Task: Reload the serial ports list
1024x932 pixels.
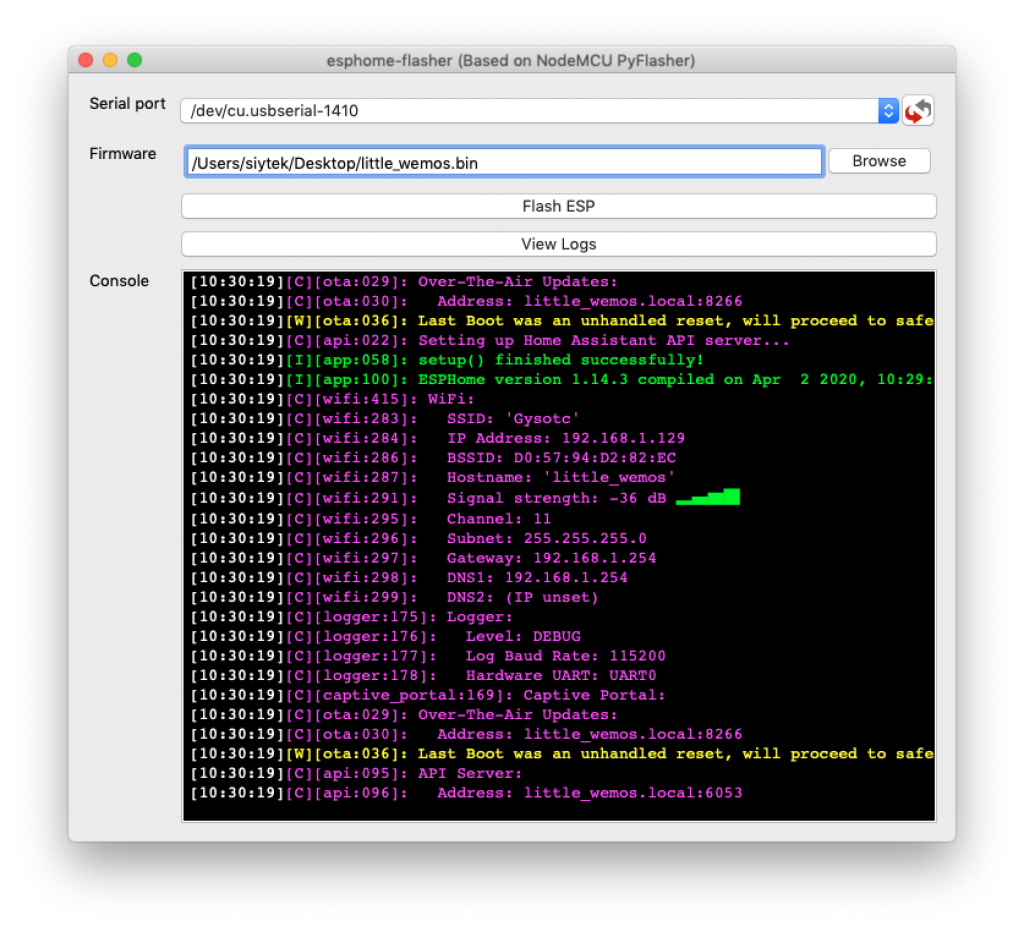Action: pos(918,110)
